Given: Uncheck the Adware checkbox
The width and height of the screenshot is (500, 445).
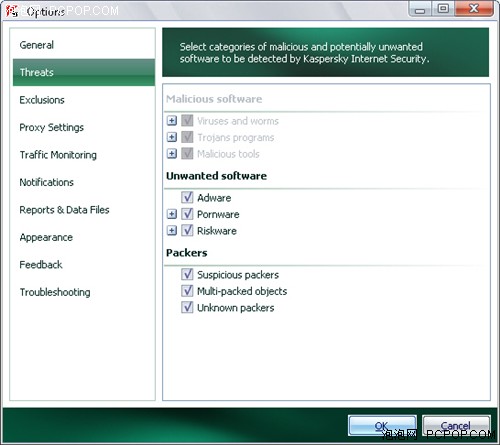Looking at the screenshot, I should tap(187, 197).
